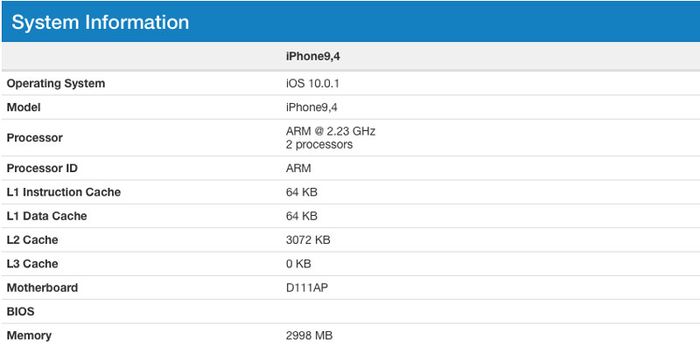The width and height of the screenshot is (700, 360).
Task: Click the Operating System row label
Action: 56,84
